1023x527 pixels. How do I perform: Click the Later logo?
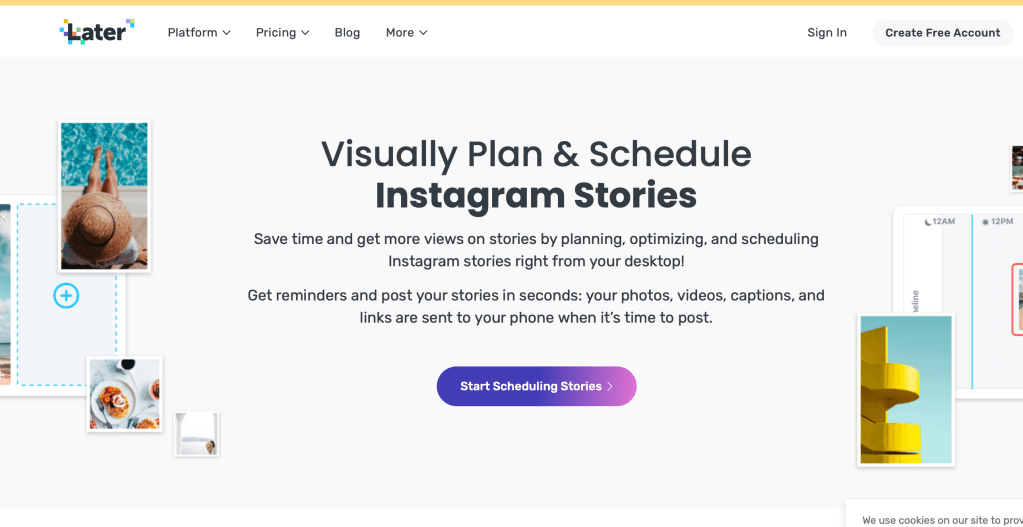coord(97,32)
